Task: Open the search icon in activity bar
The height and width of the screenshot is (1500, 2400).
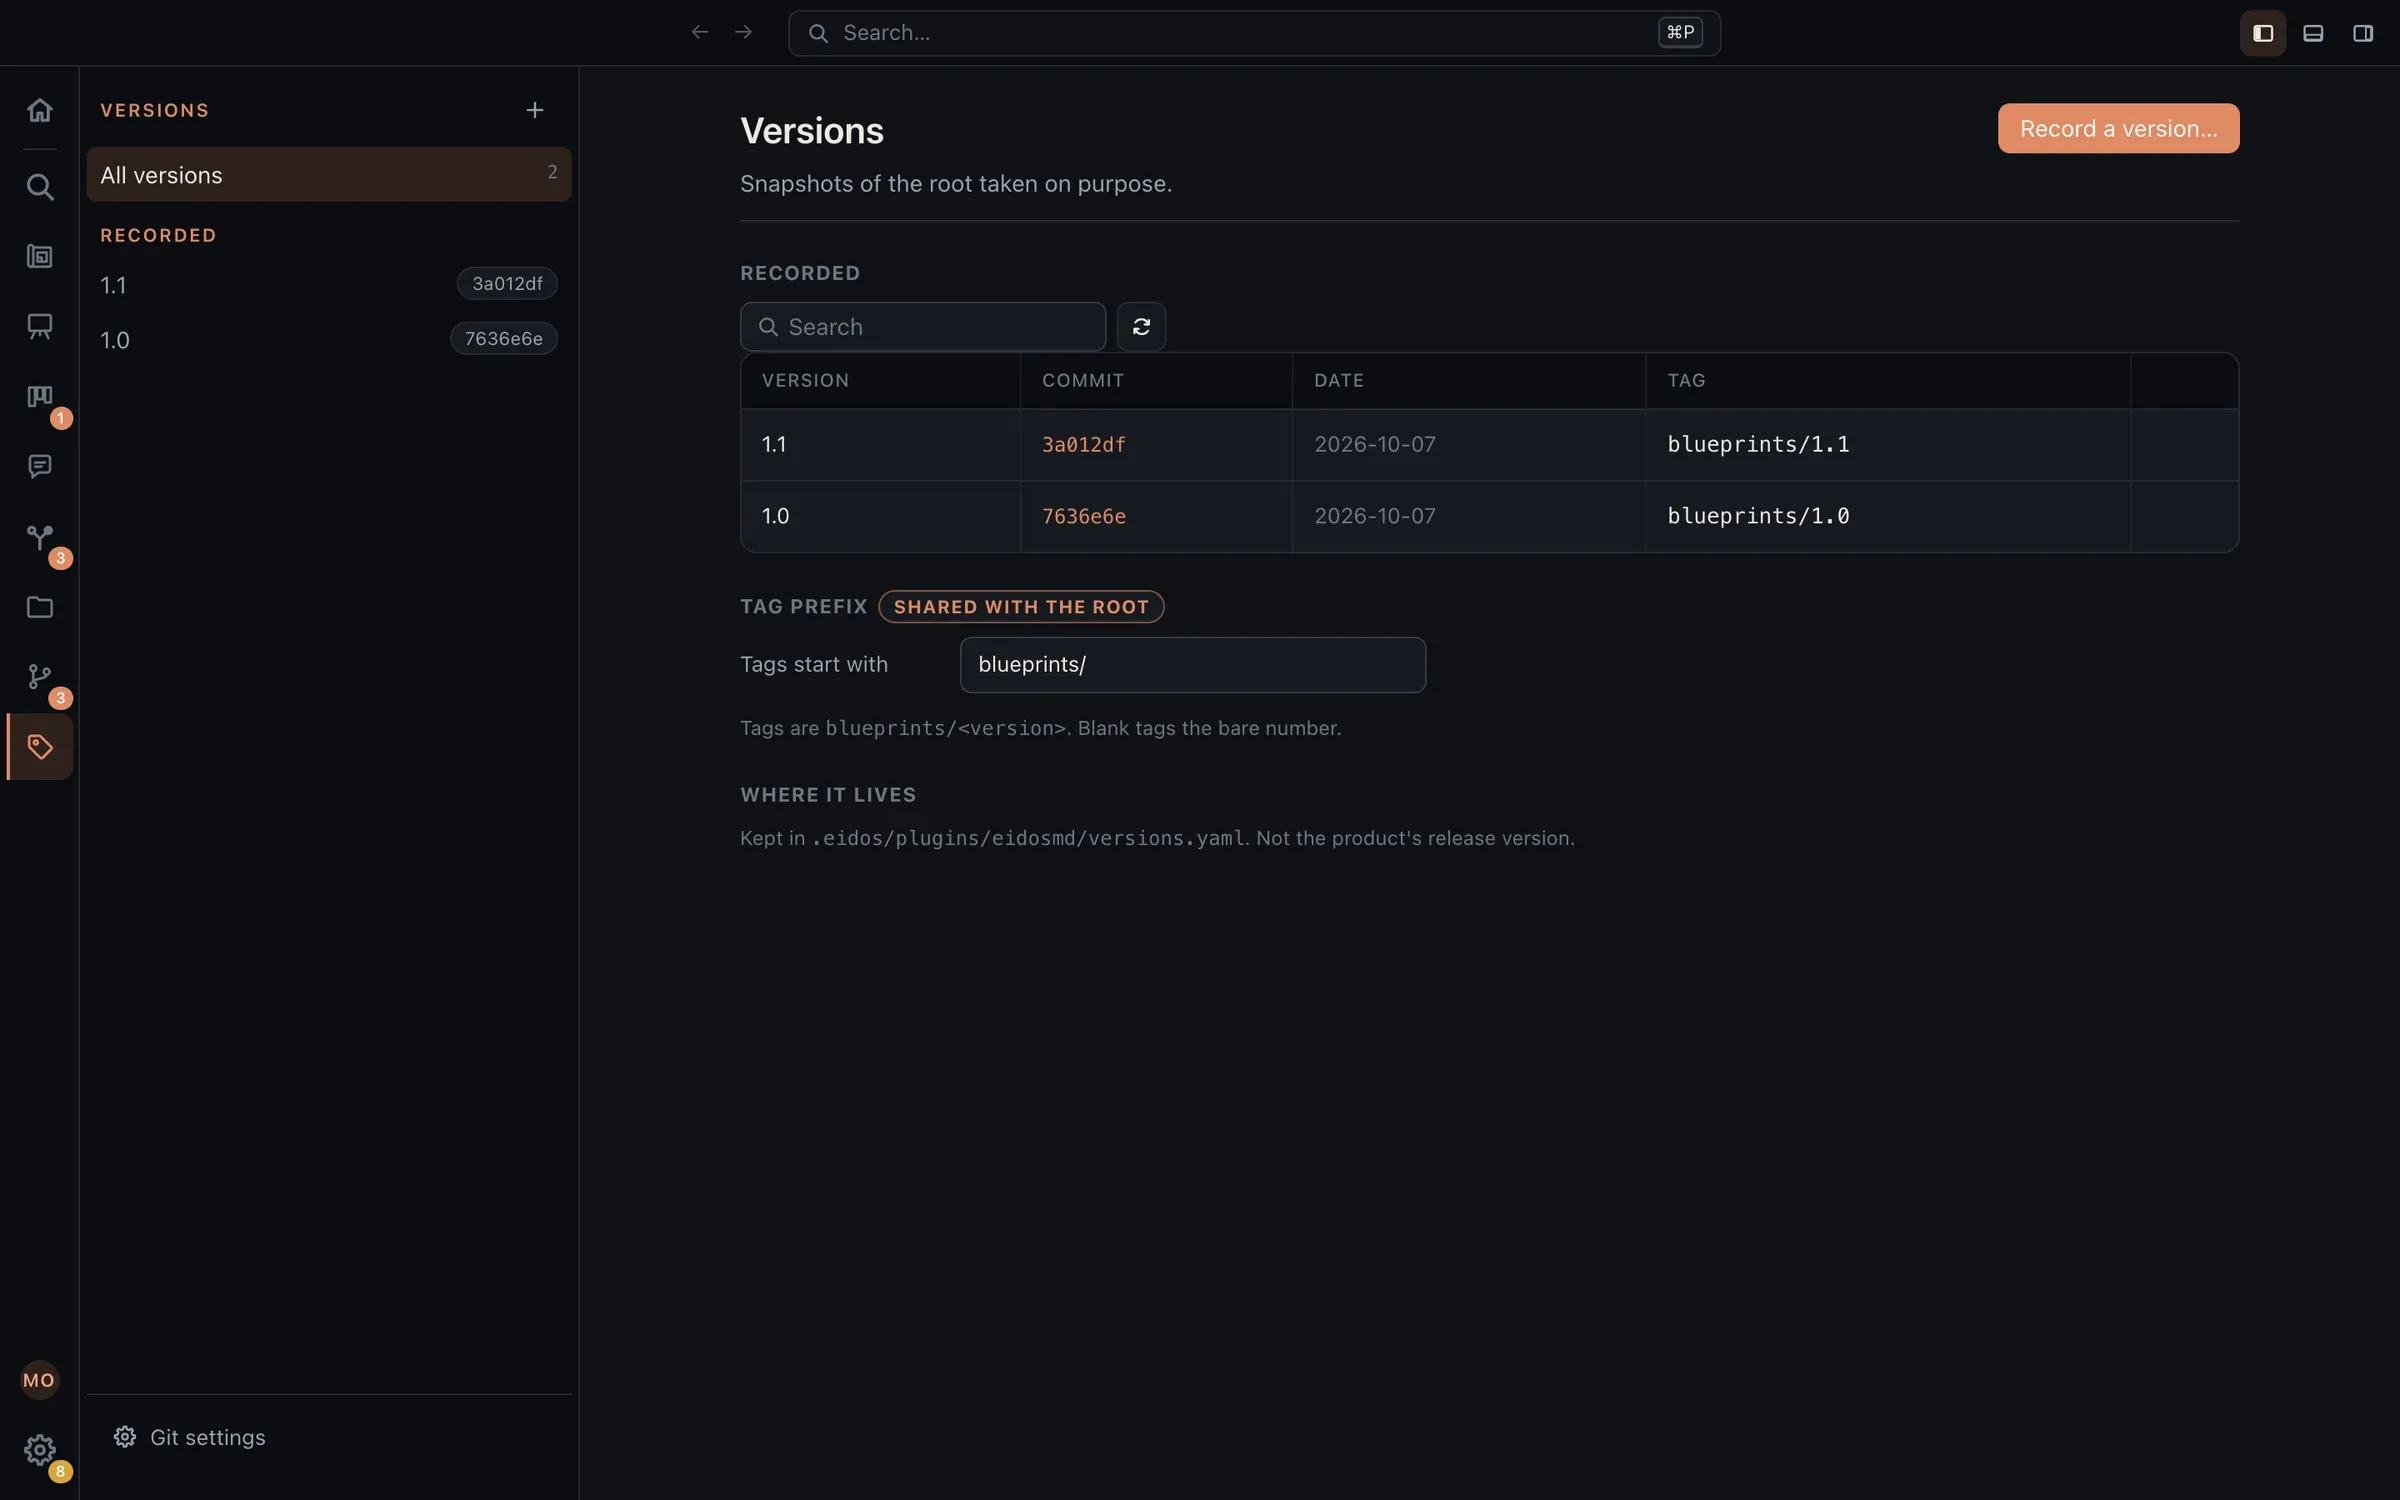Action: (x=40, y=187)
